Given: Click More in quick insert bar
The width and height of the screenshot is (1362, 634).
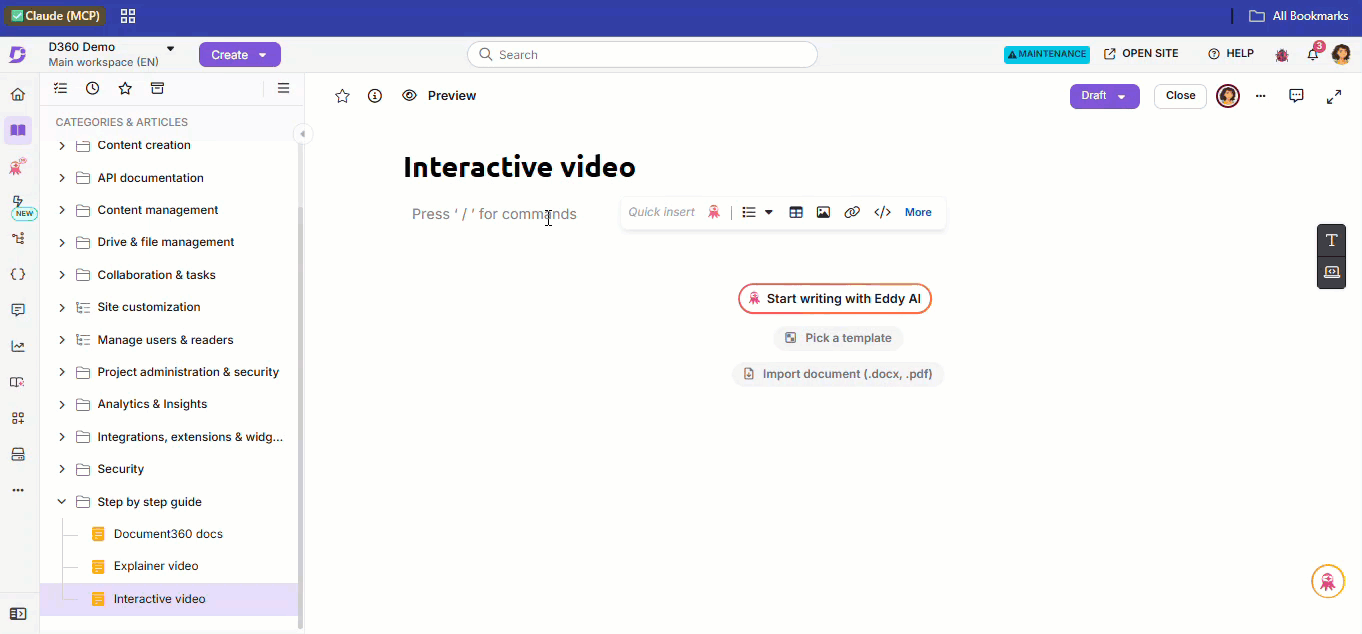Looking at the screenshot, I should [918, 212].
